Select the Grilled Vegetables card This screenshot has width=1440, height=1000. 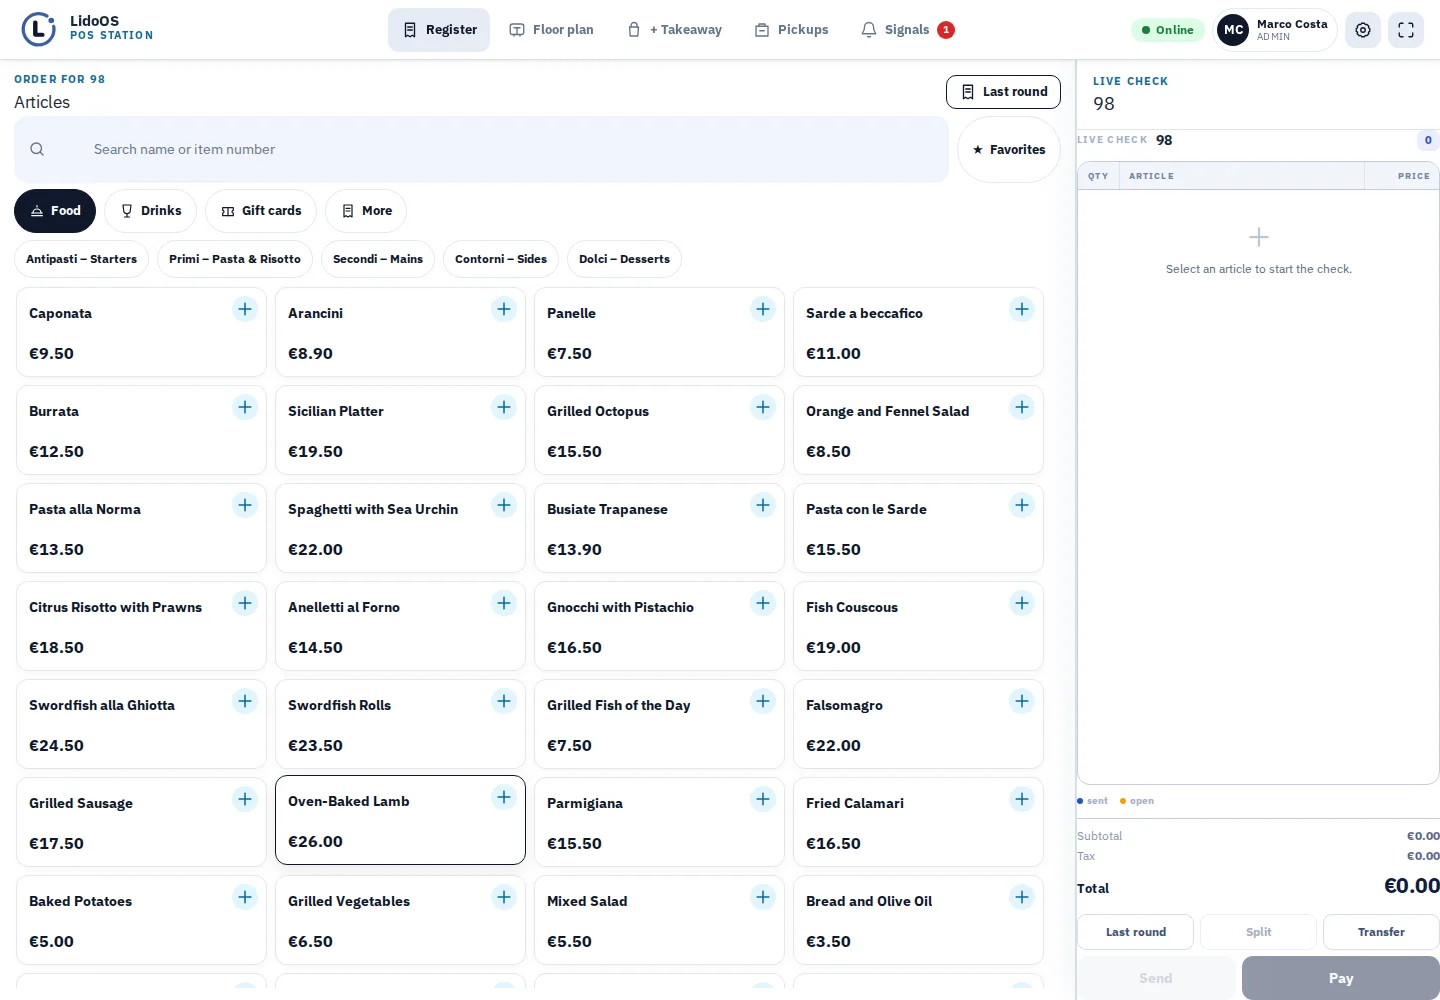[x=400, y=920]
